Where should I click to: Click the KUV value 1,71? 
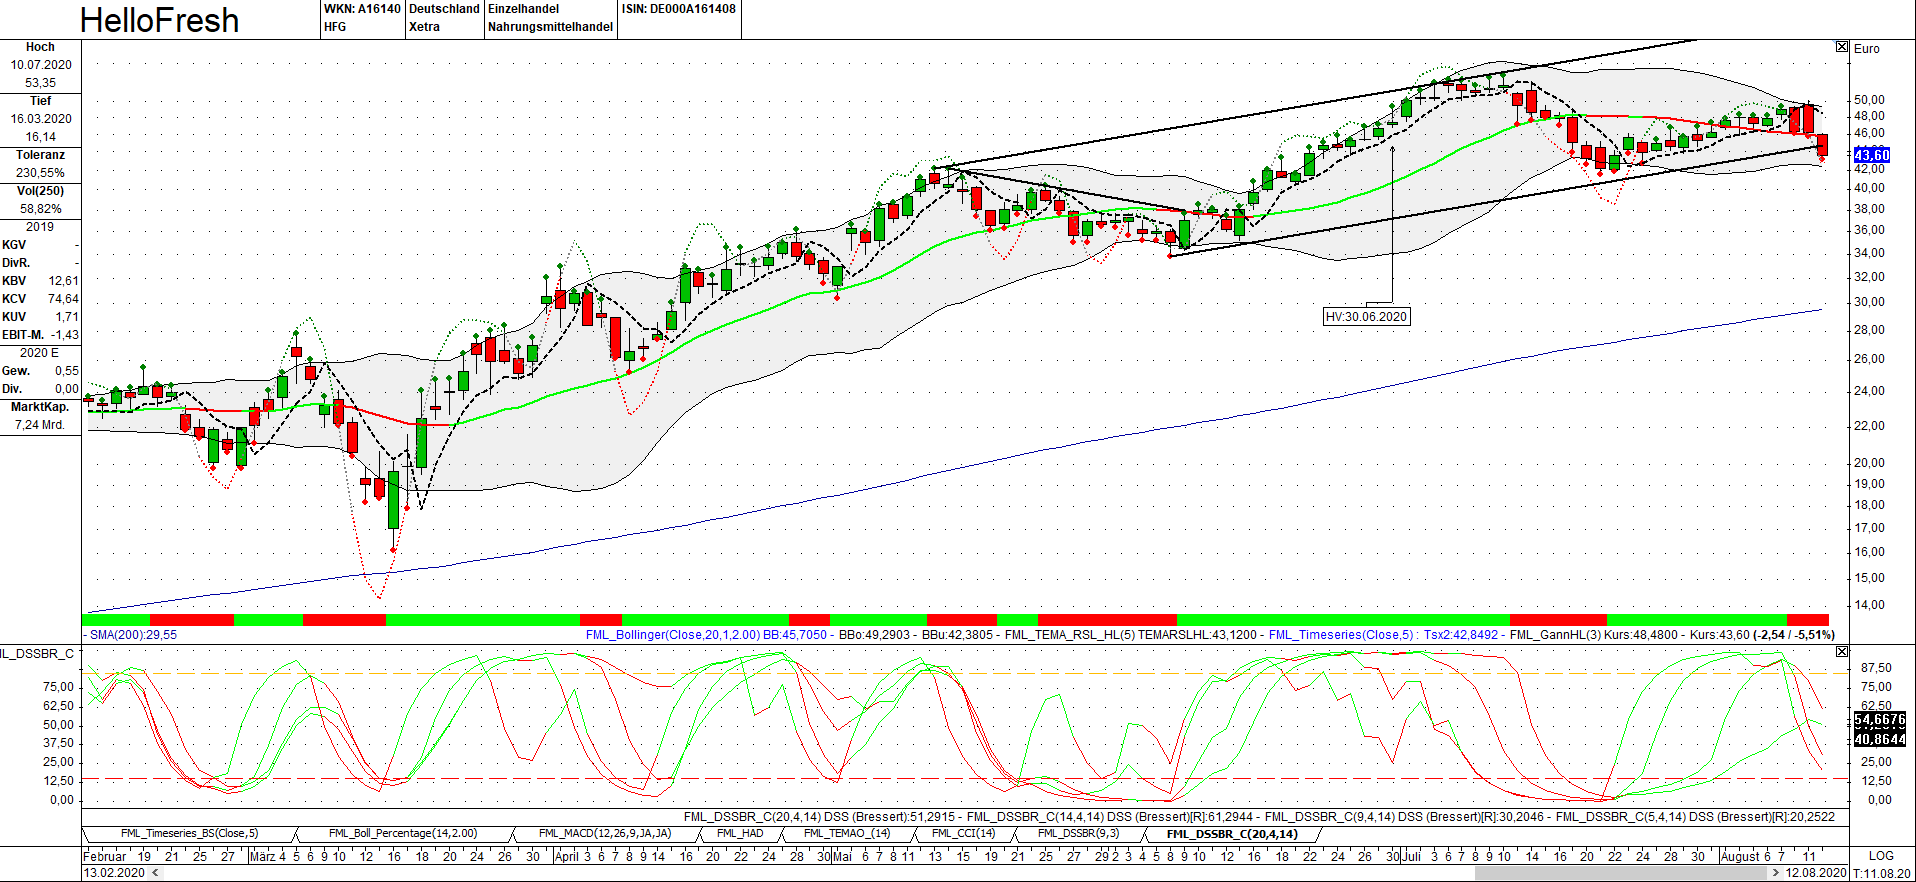68,317
